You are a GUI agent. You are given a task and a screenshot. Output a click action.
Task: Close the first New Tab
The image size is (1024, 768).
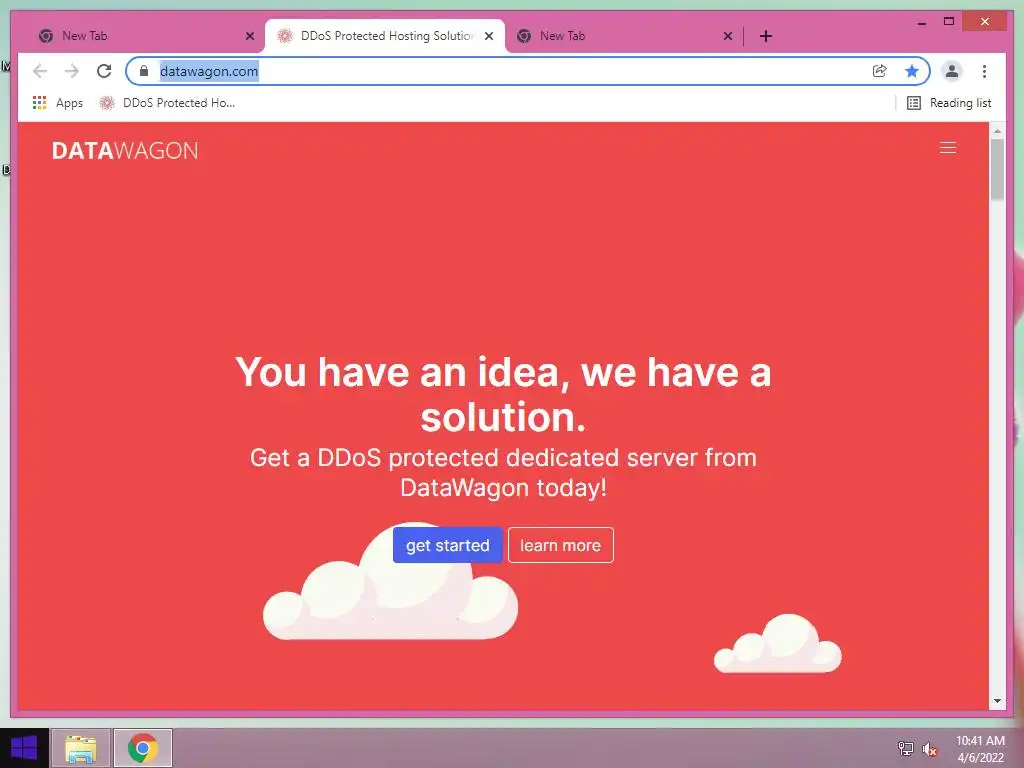click(249, 36)
